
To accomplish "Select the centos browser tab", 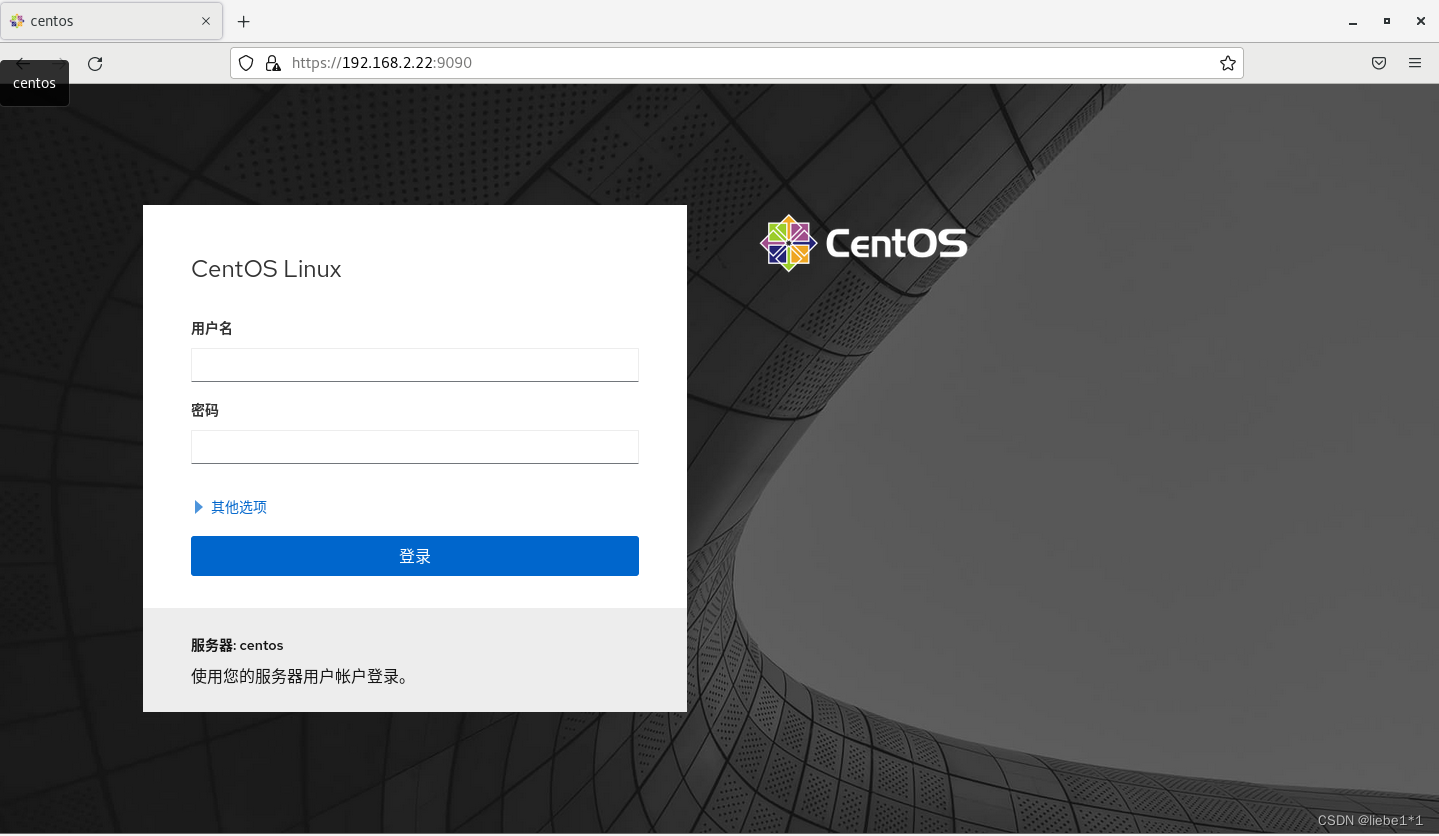I will (111, 21).
